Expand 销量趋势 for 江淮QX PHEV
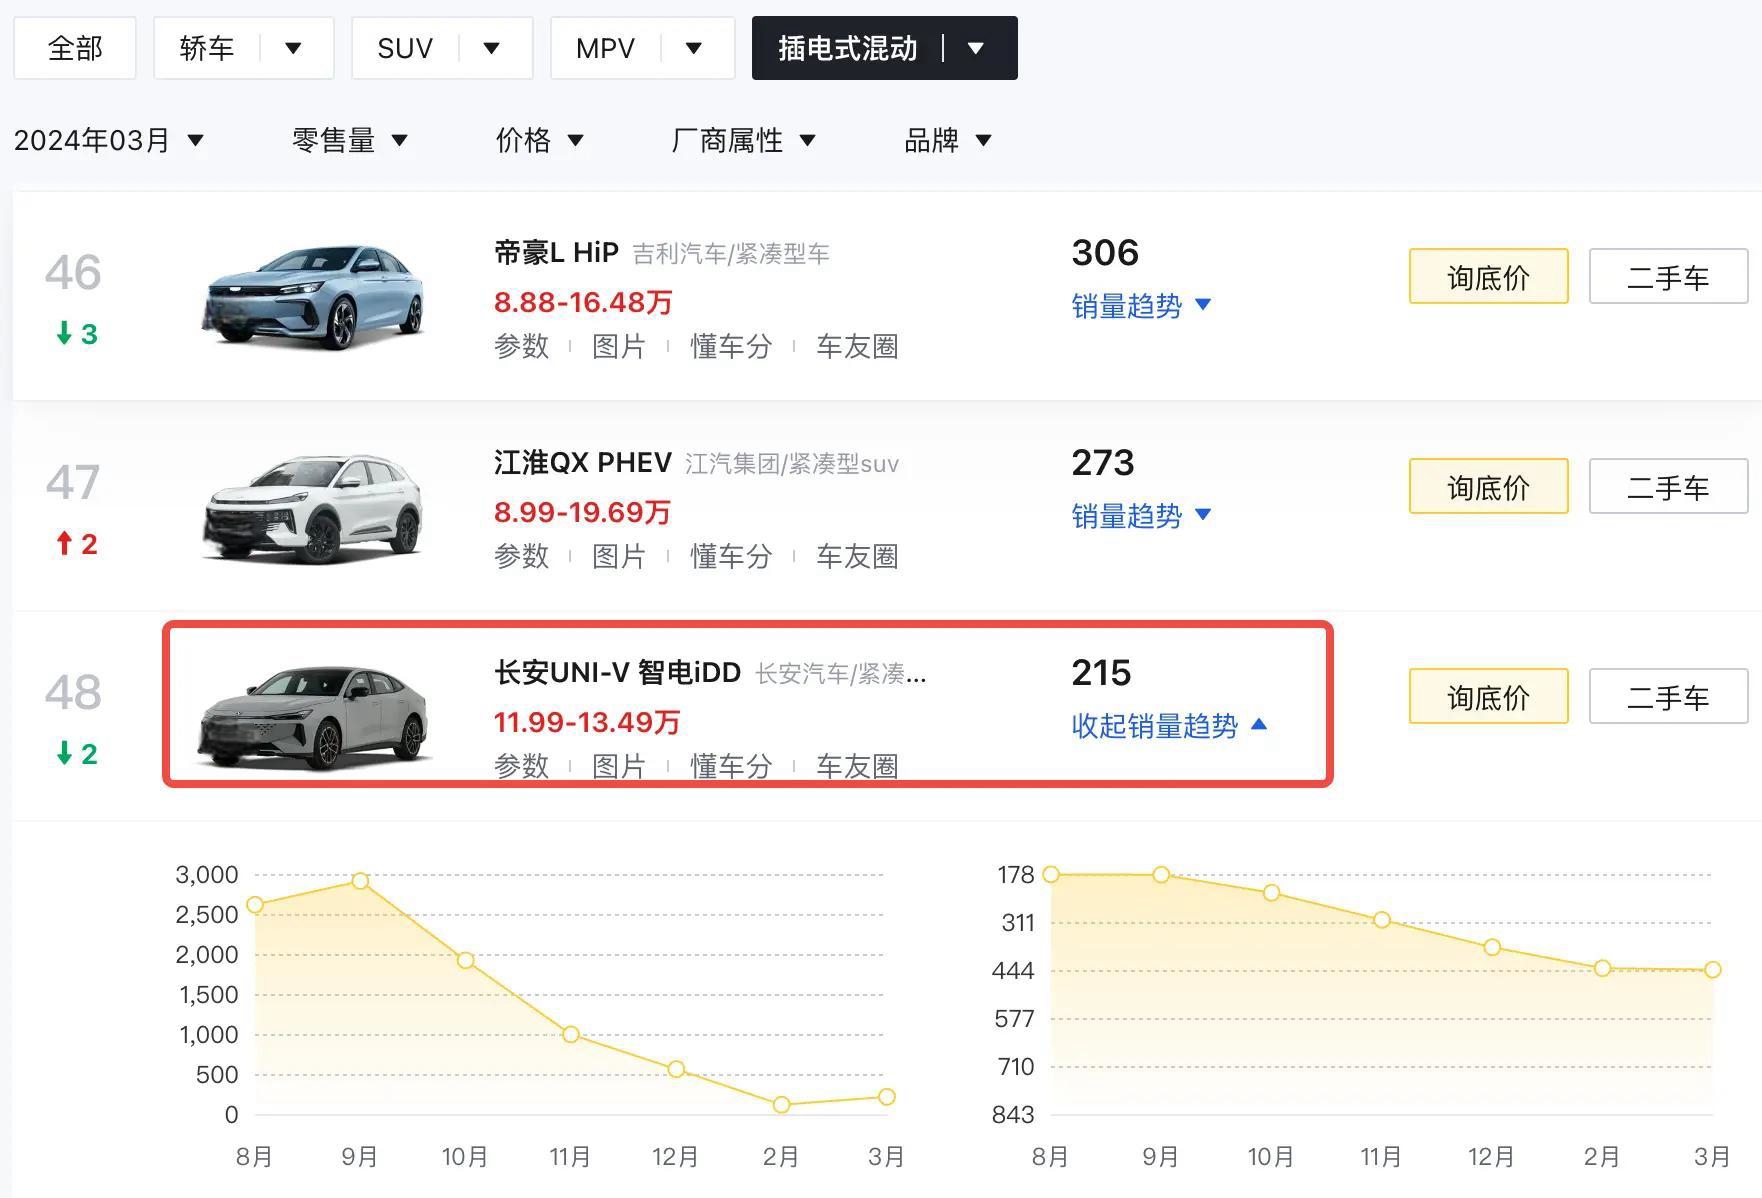1762x1198 pixels. (1141, 515)
